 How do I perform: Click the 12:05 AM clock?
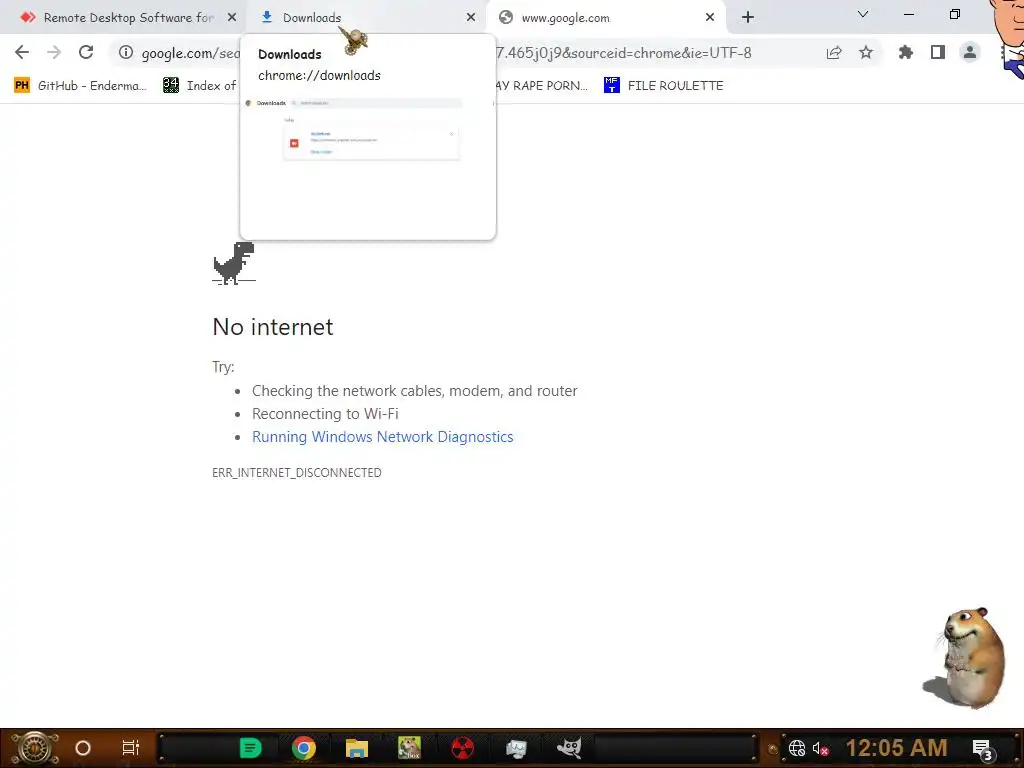click(x=896, y=748)
